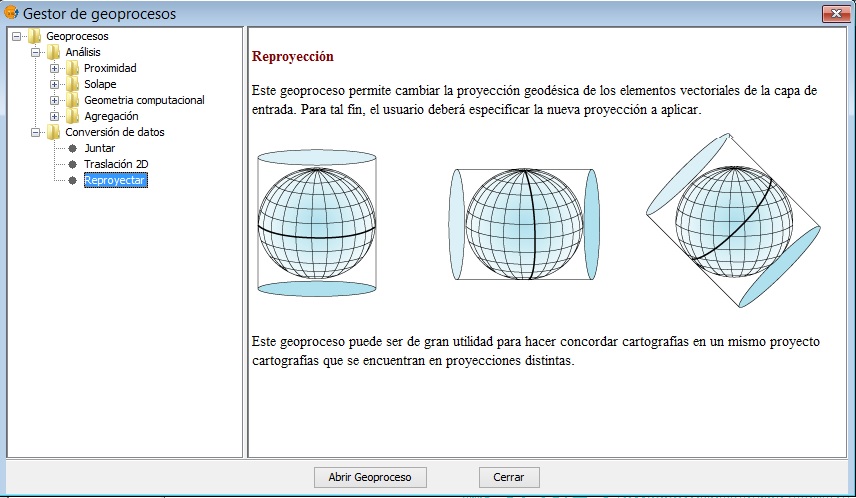Select the Solape tree label
The image size is (856, 498).
tap(100, 84)
